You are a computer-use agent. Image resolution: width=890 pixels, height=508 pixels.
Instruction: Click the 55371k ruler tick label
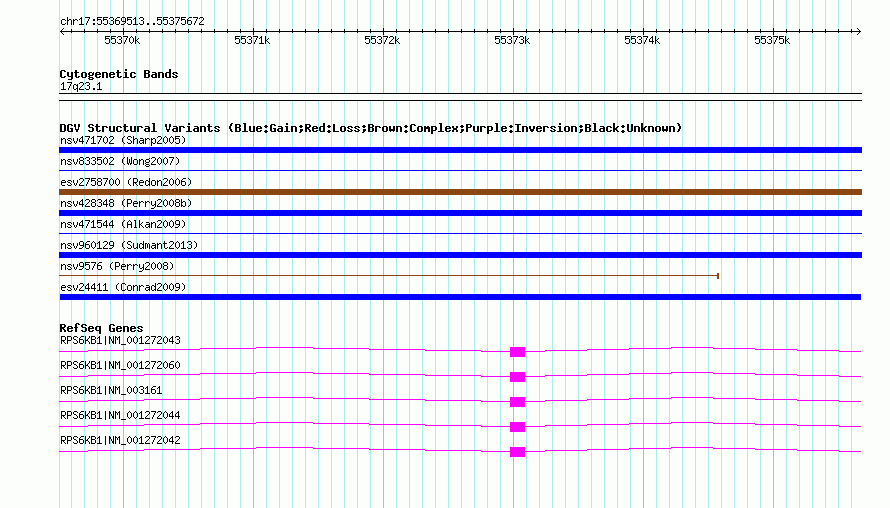pos(252,40)
